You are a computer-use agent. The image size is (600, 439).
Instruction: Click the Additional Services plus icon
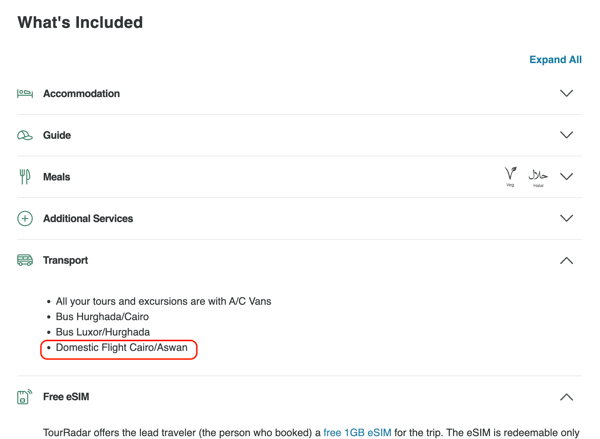[x=25, y=219]
